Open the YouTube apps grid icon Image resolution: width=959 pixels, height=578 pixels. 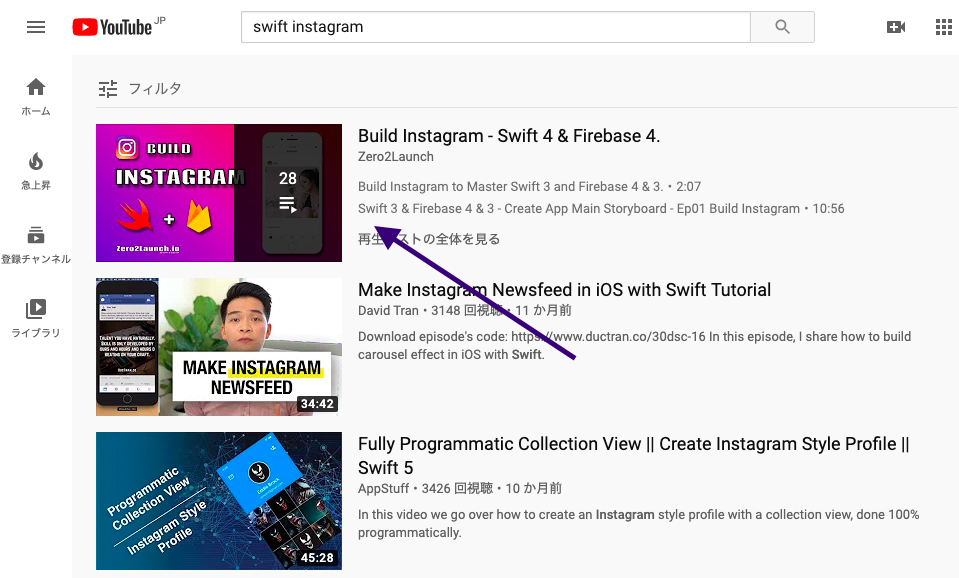(x=944, y=27)
